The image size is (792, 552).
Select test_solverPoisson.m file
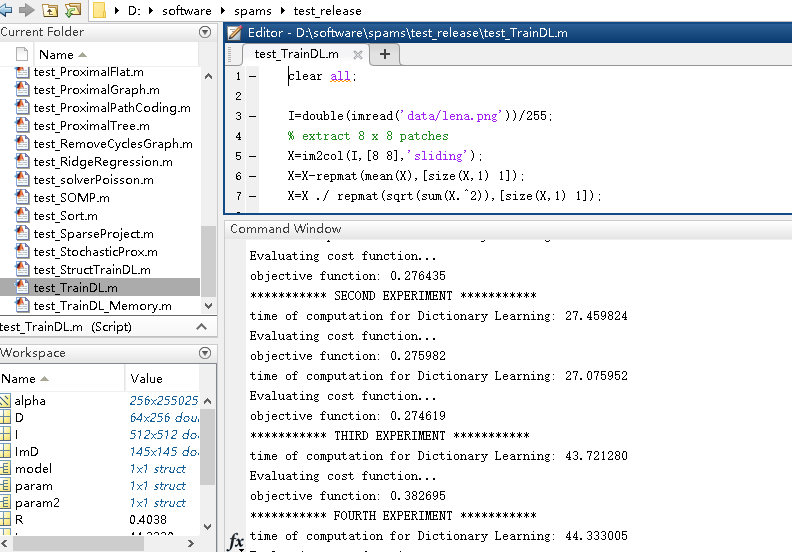[93, 180]
